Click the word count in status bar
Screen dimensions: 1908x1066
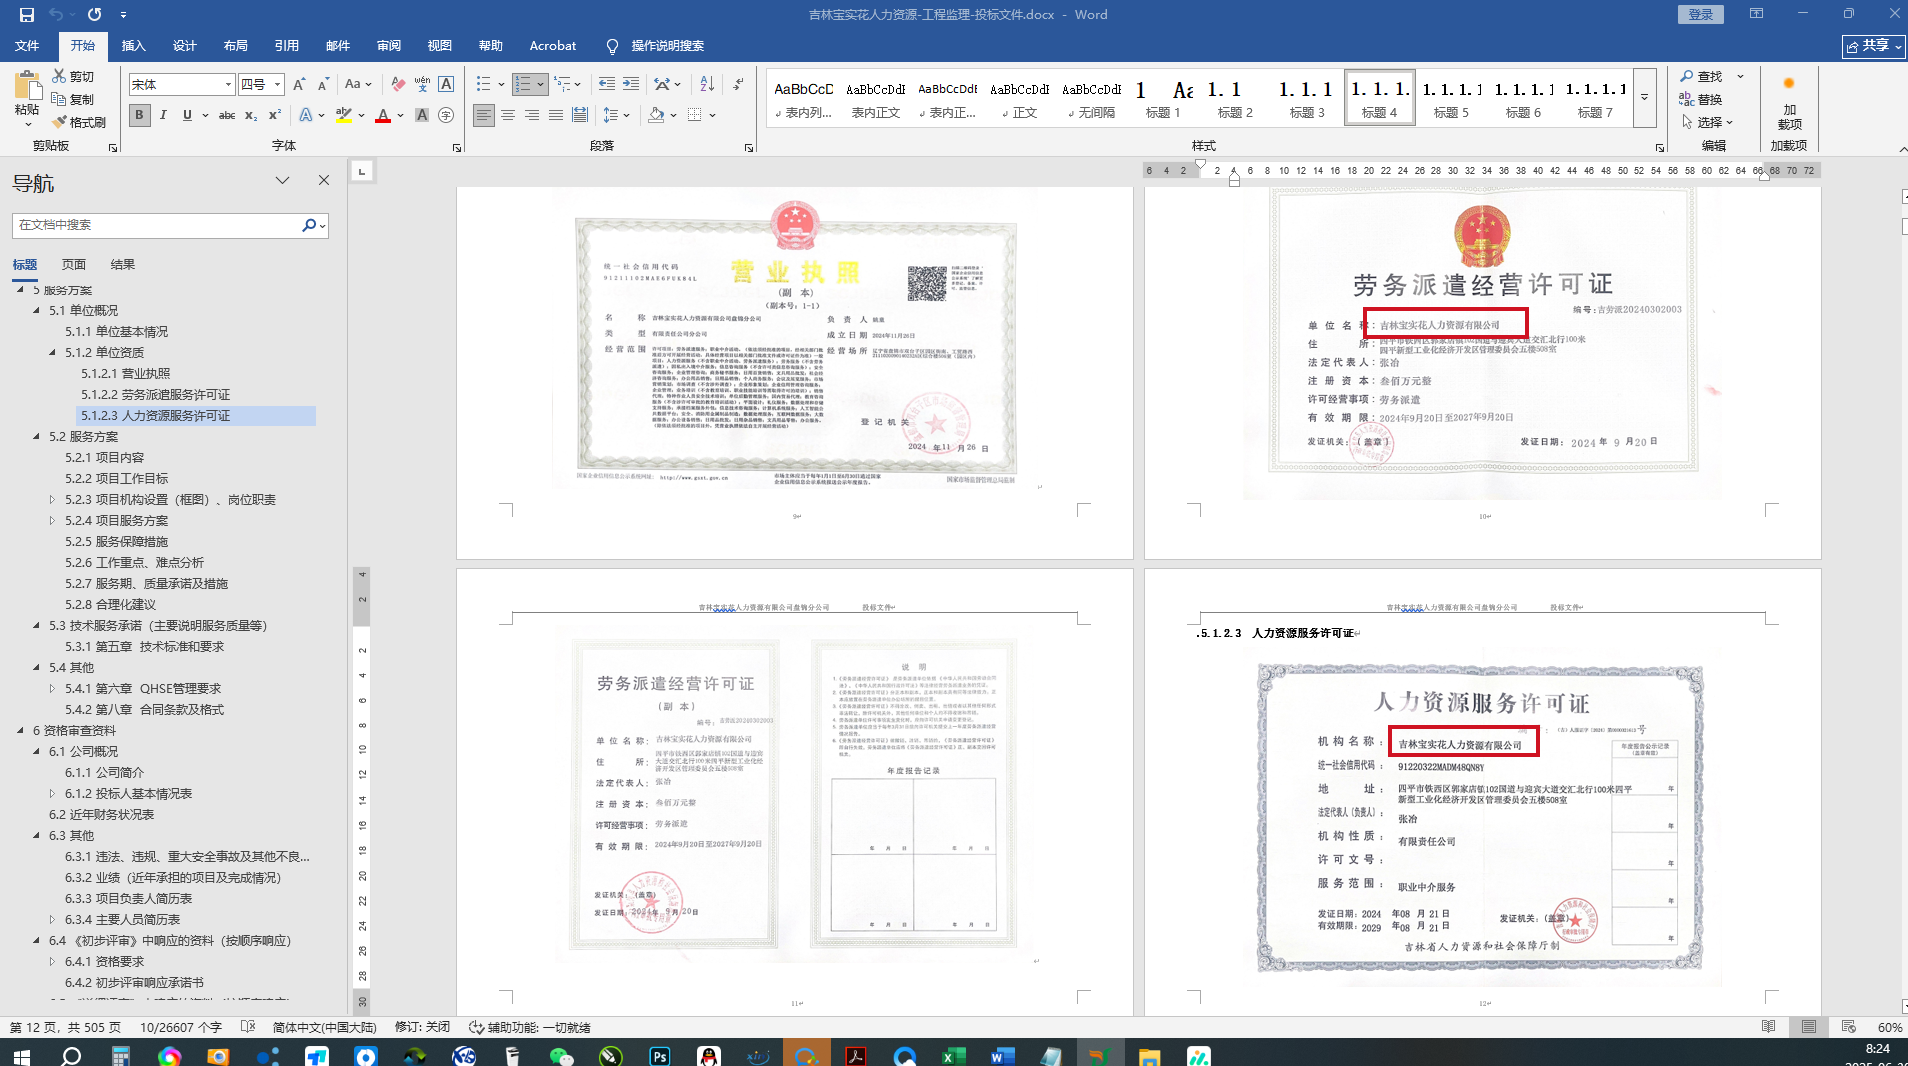181,1028
